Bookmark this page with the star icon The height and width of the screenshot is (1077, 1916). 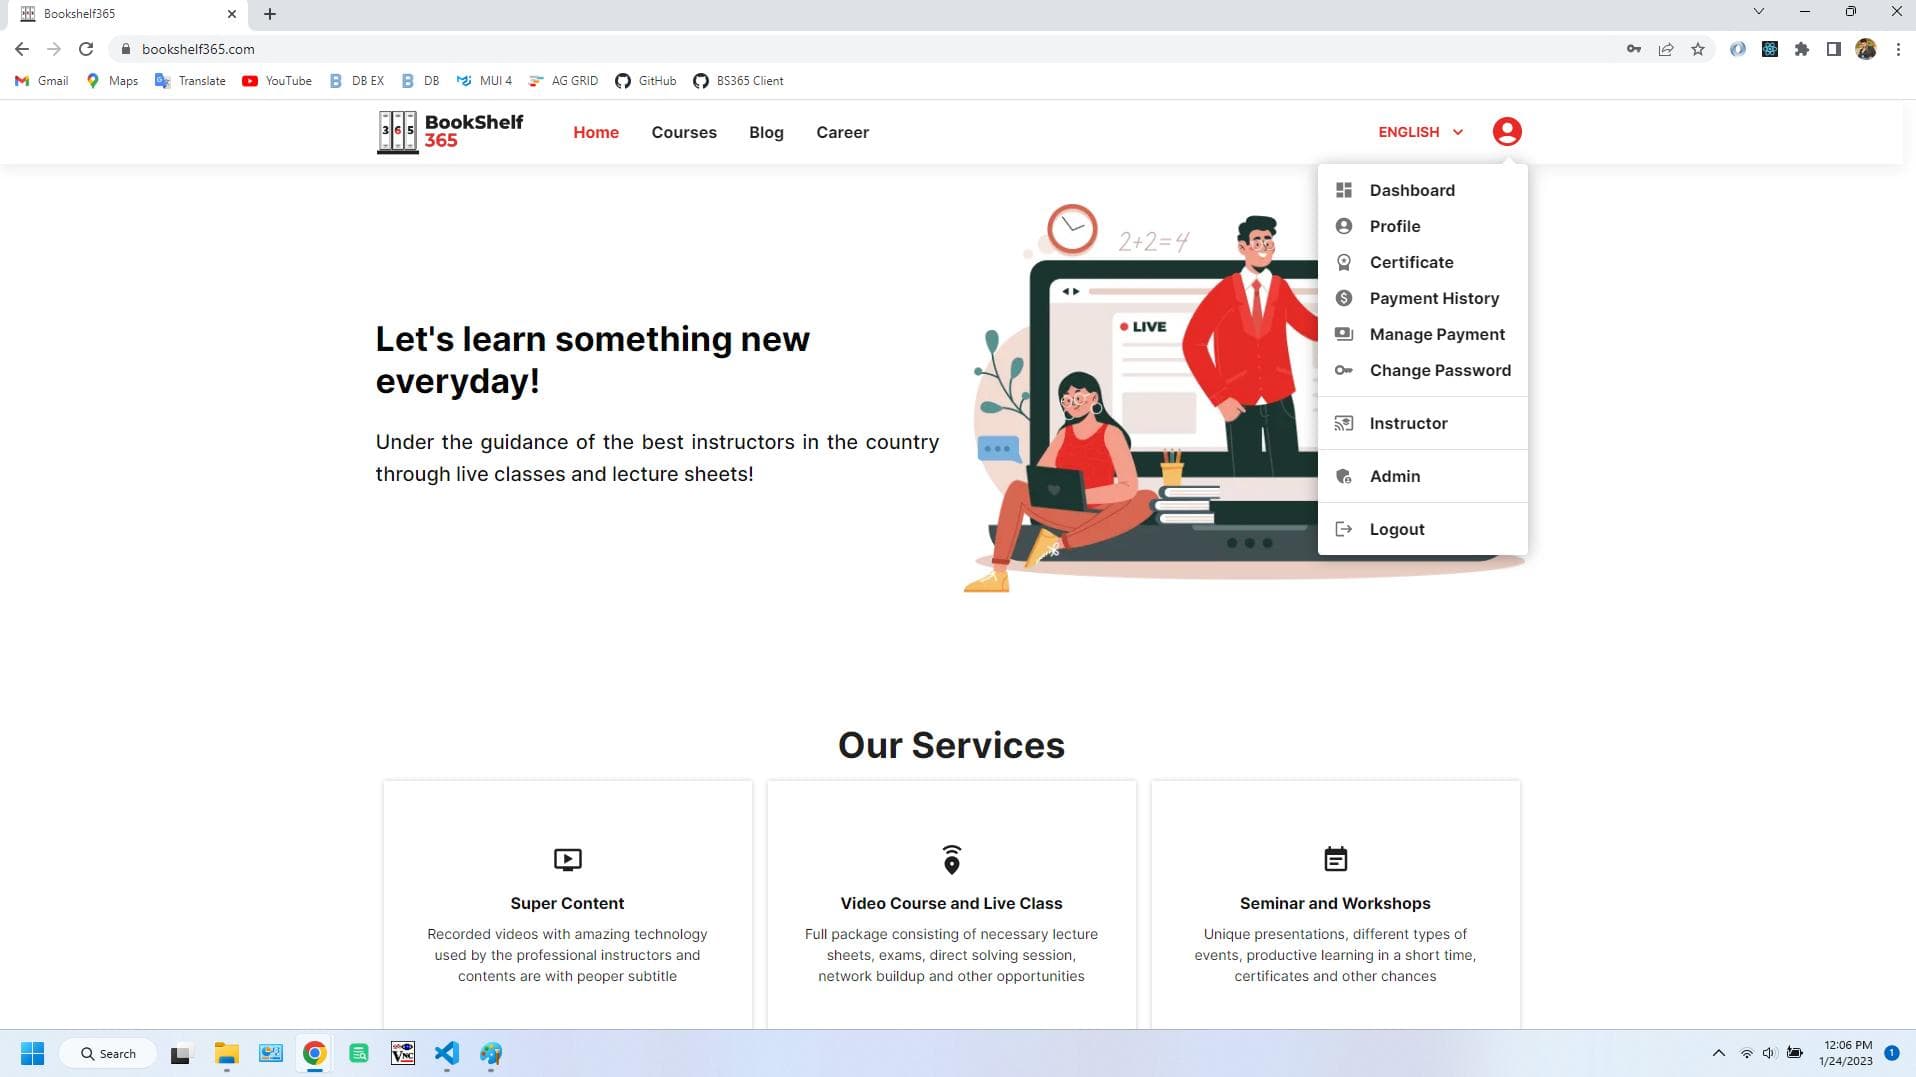coord(1698,49)
